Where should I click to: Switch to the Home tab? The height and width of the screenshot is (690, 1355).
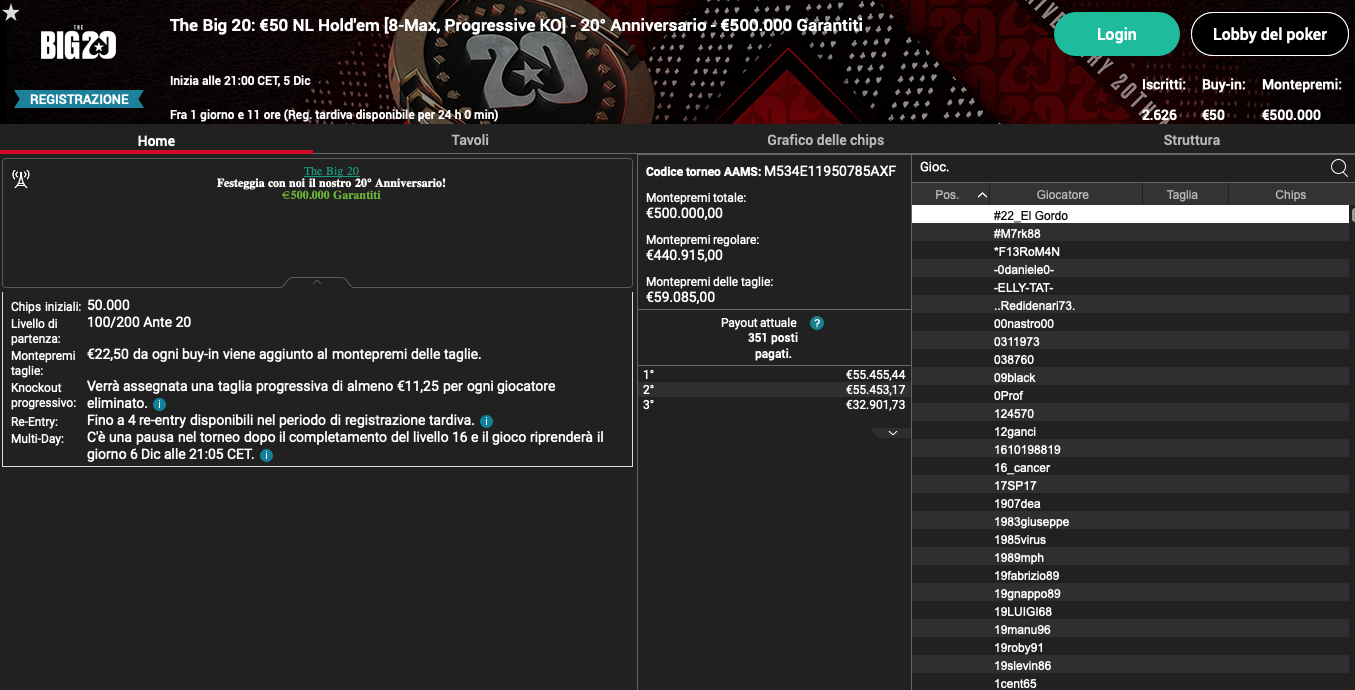(x=156, y=141)
